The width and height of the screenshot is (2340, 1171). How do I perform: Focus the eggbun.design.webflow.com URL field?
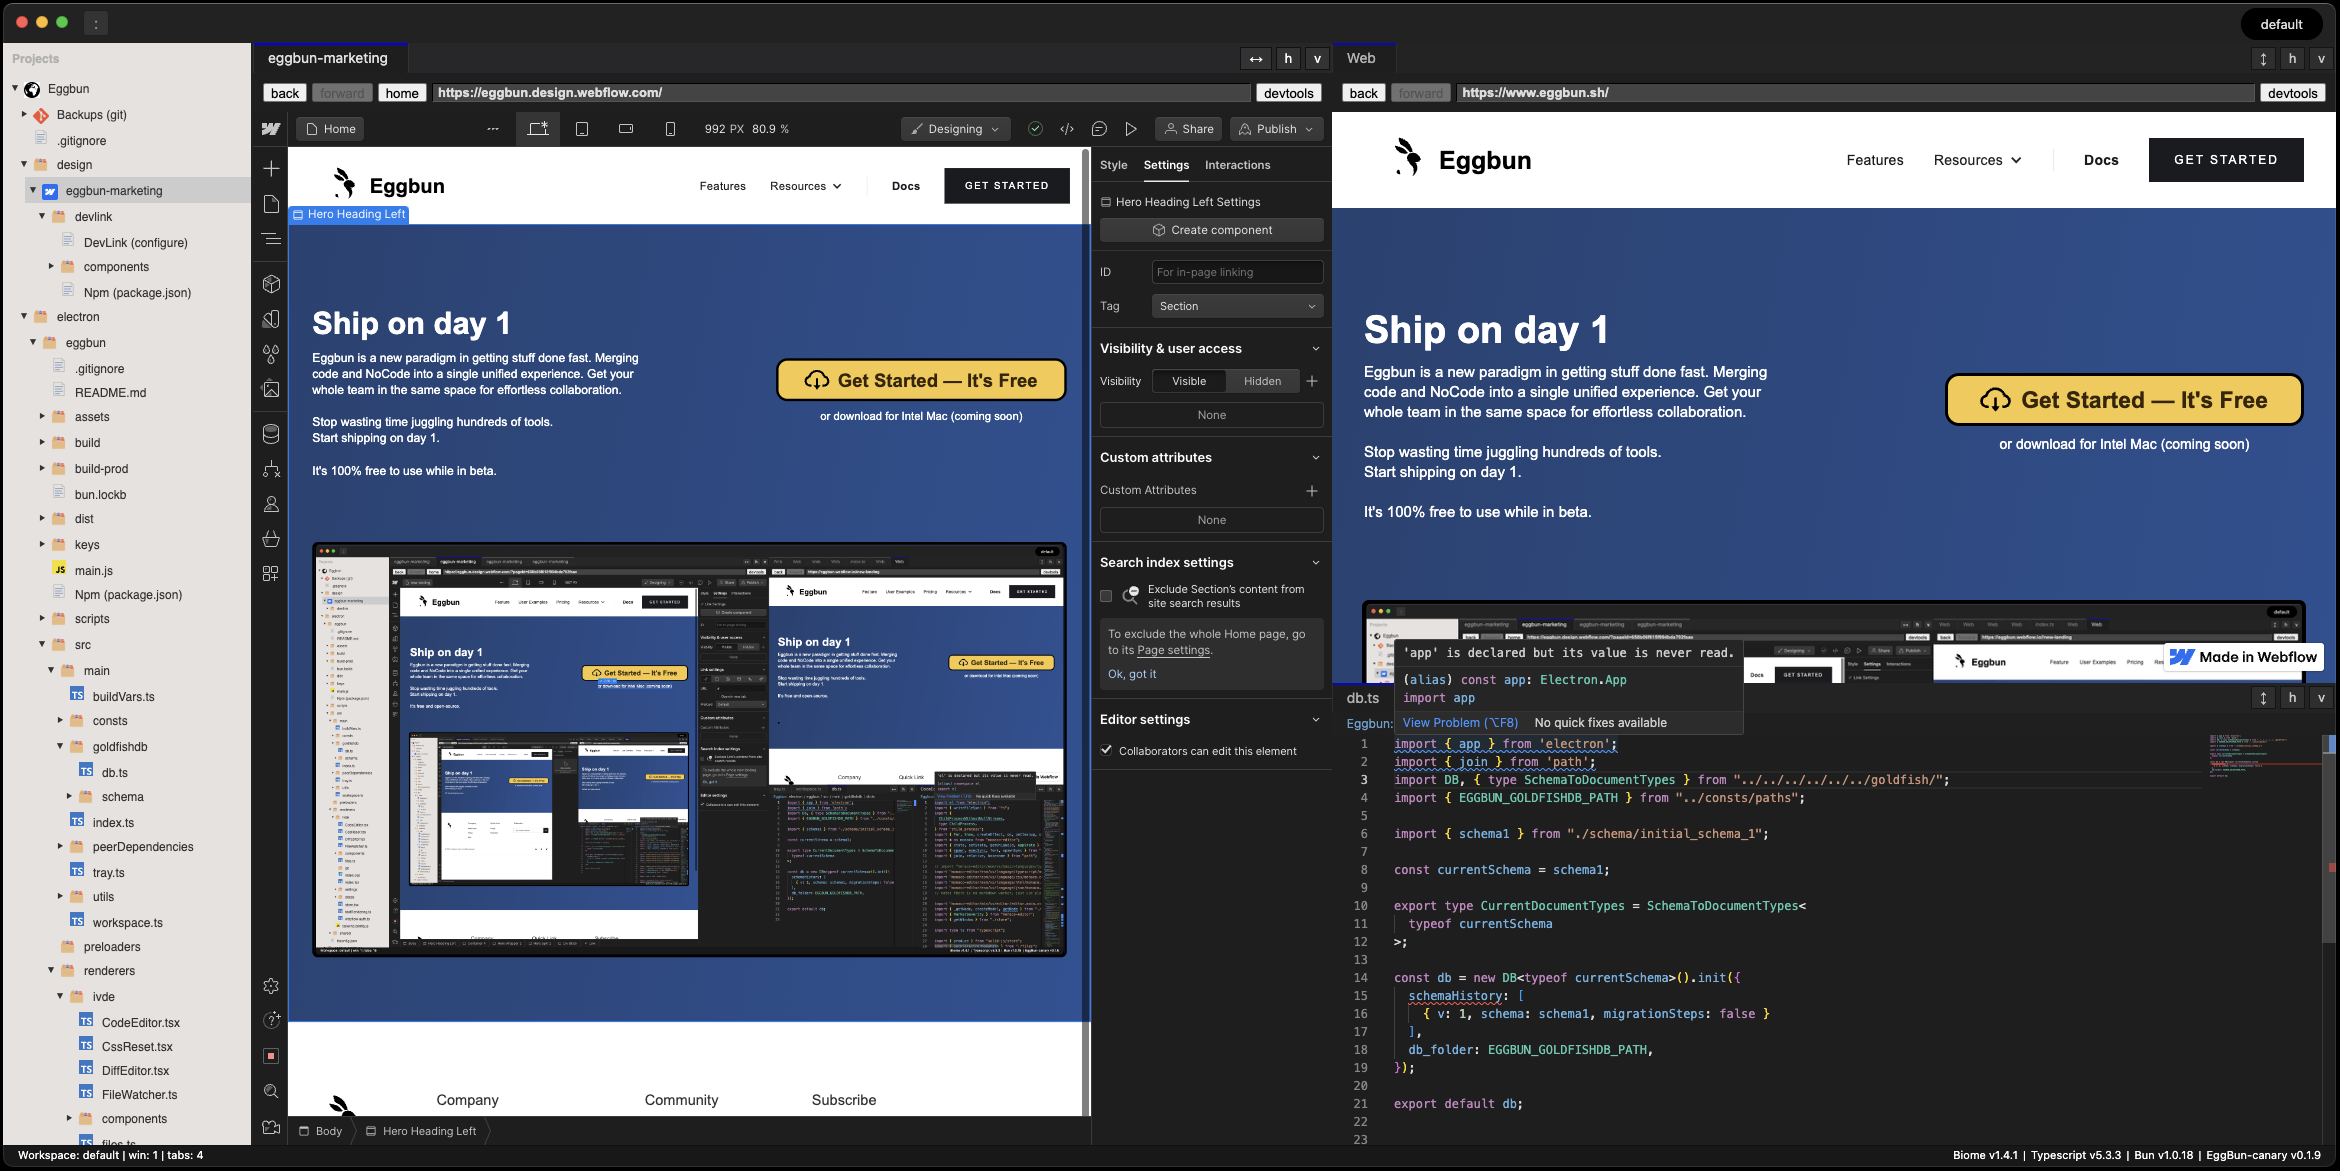tap(841, 93)
